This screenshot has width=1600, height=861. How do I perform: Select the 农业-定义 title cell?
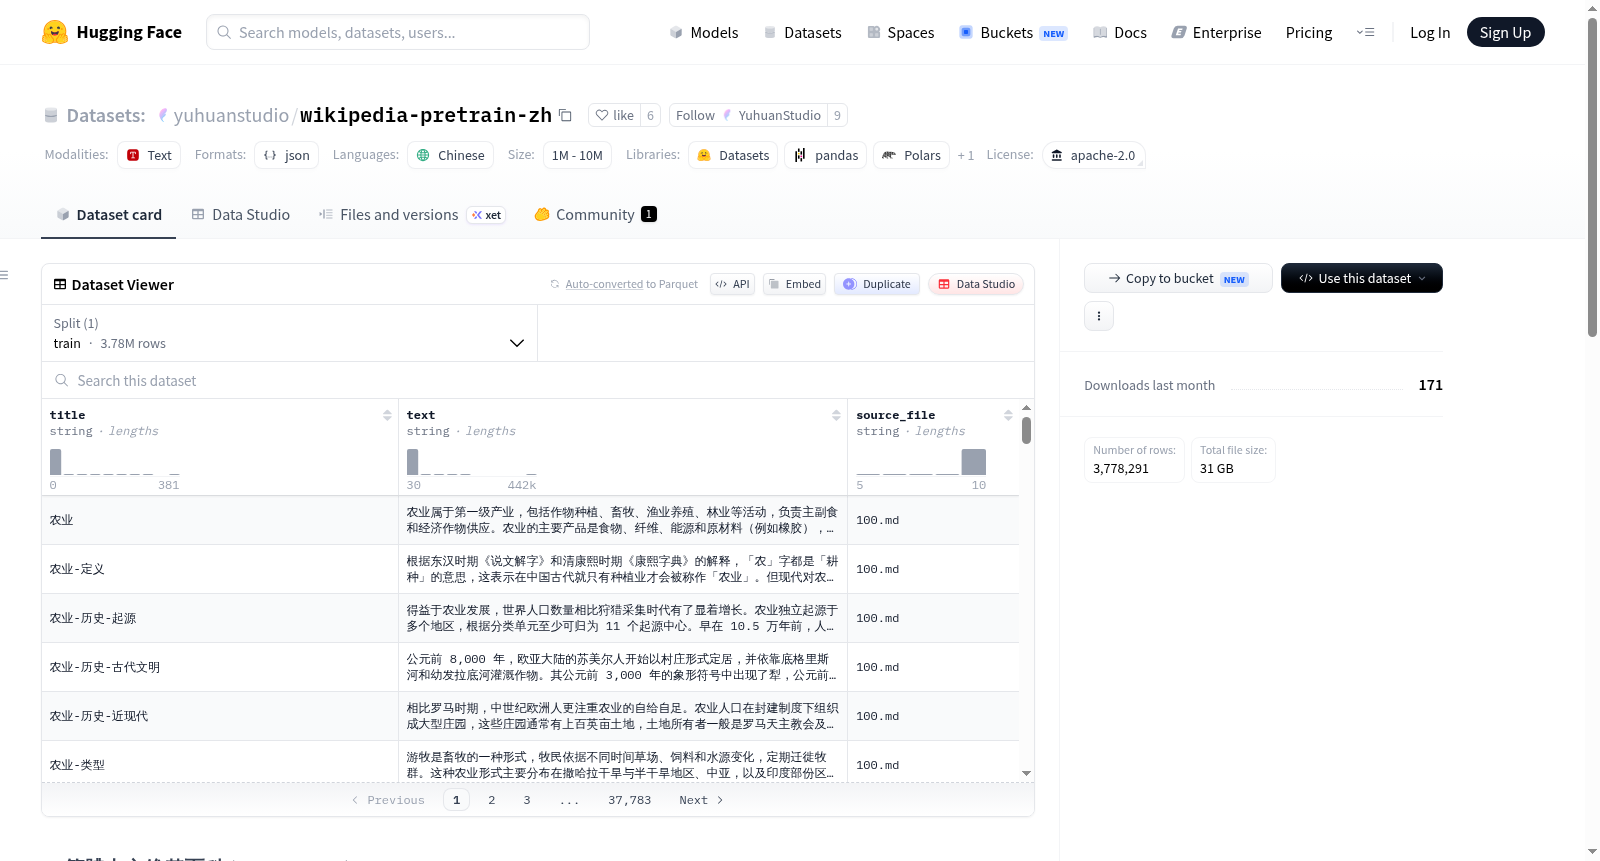[220, 569]
